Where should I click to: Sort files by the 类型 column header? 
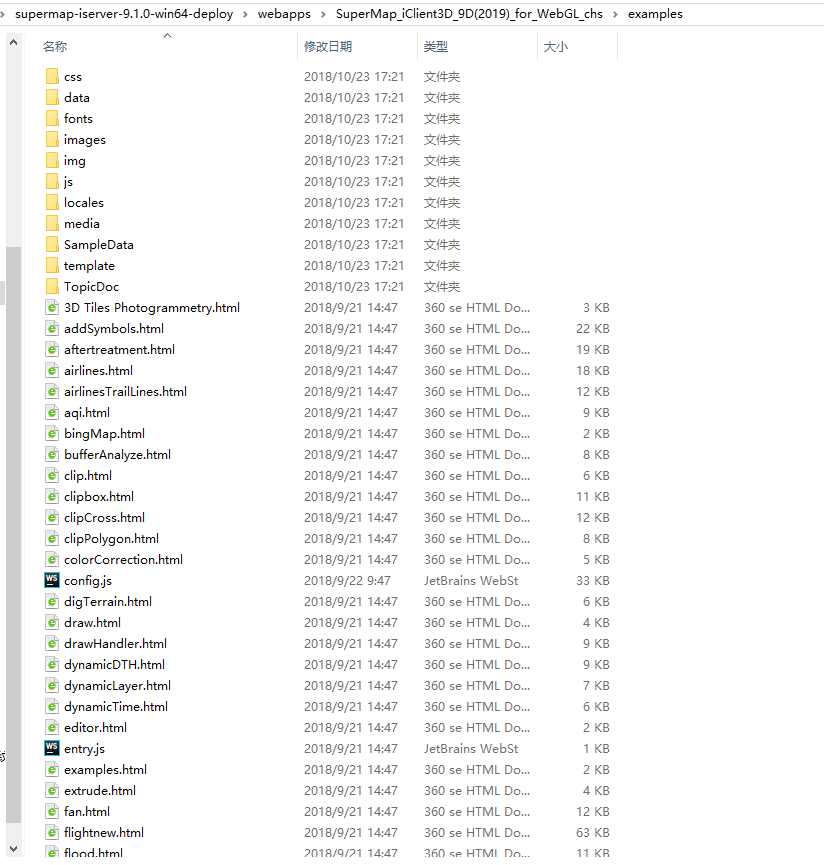pos(436,46)
